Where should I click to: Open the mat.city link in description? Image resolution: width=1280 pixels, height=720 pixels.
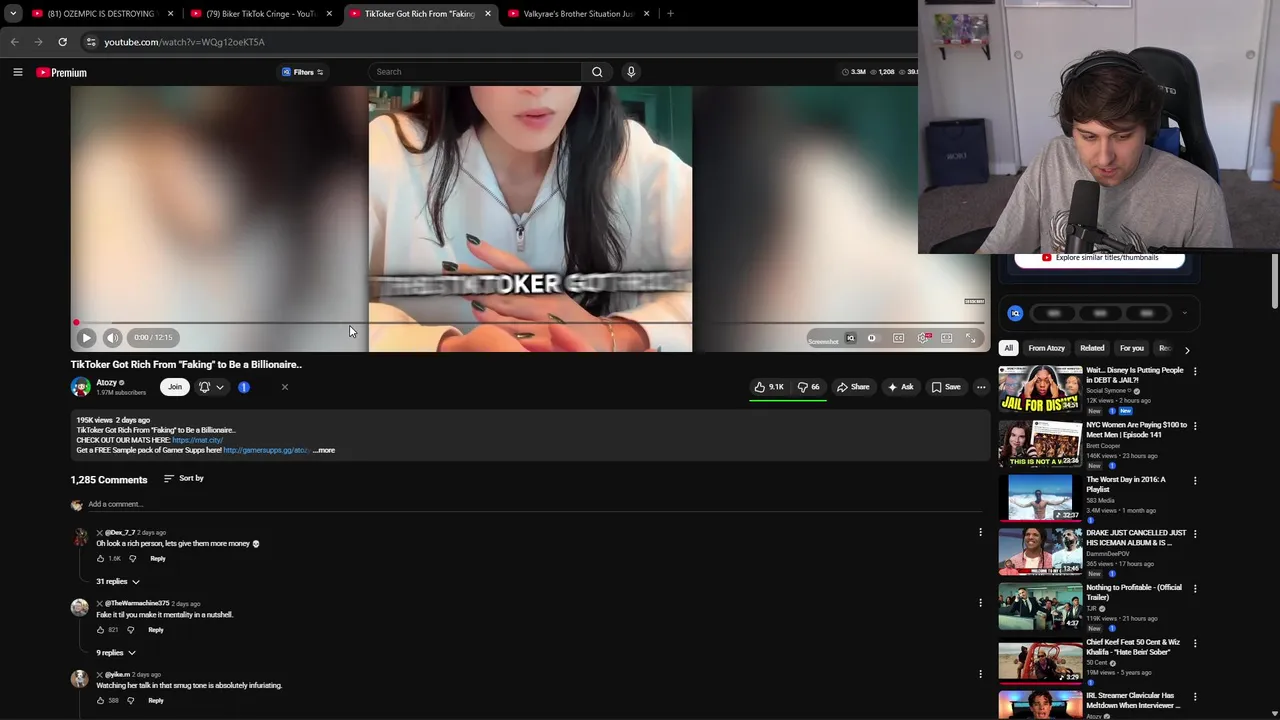point(197,440)
